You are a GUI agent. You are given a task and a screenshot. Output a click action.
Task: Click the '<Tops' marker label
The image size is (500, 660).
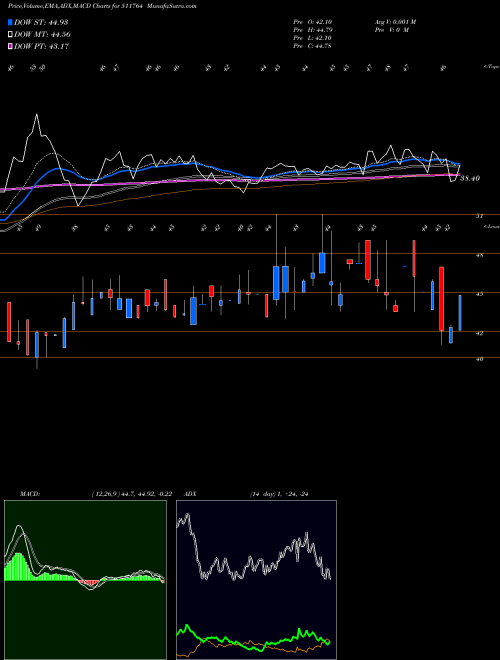click(491, 67)
